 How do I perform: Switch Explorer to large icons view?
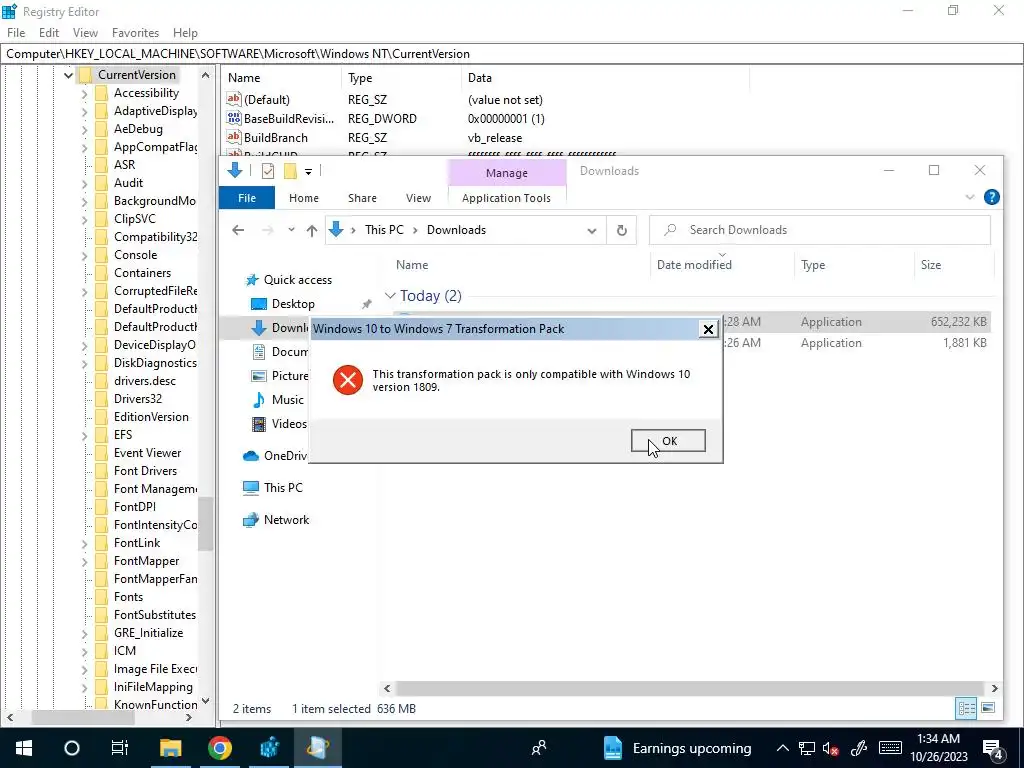(x=988, y=708)
